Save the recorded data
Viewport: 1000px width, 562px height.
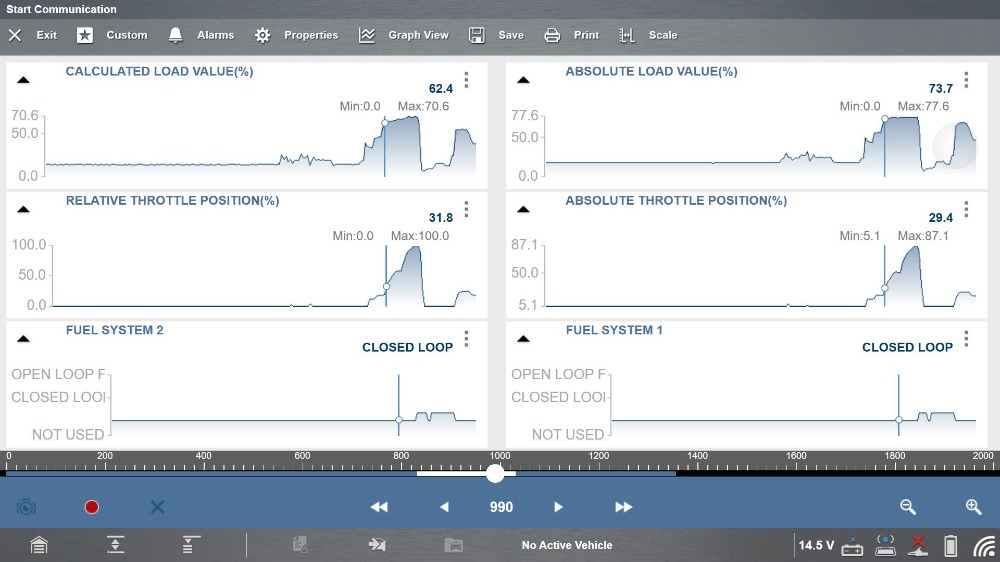(497, 35)
